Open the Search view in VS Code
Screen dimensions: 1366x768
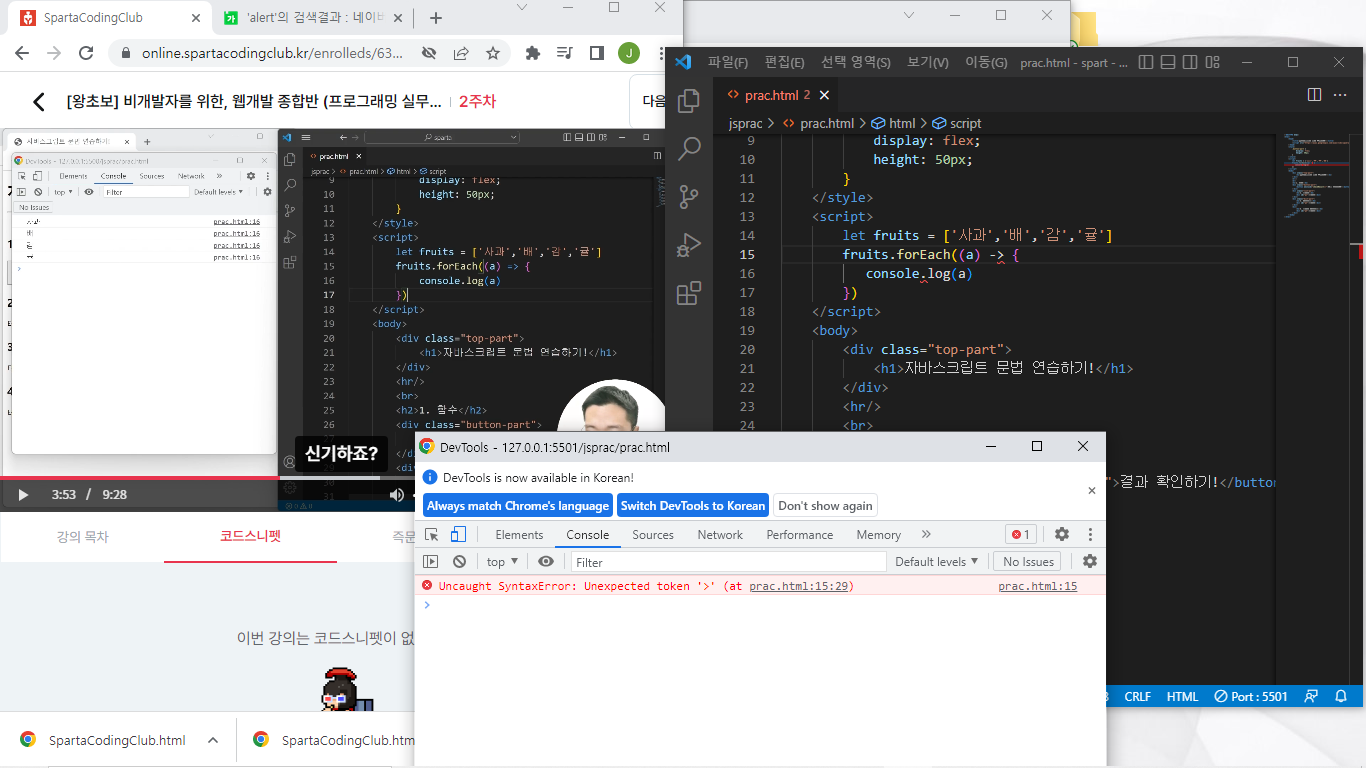coord(689,149)
